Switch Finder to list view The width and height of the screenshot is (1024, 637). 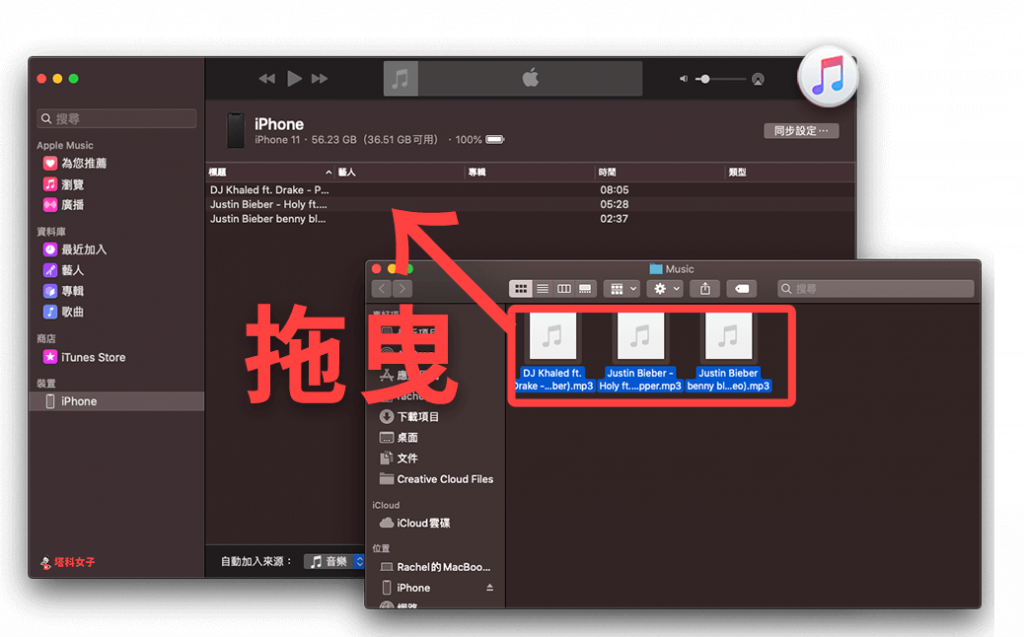(x=542, y=289)
